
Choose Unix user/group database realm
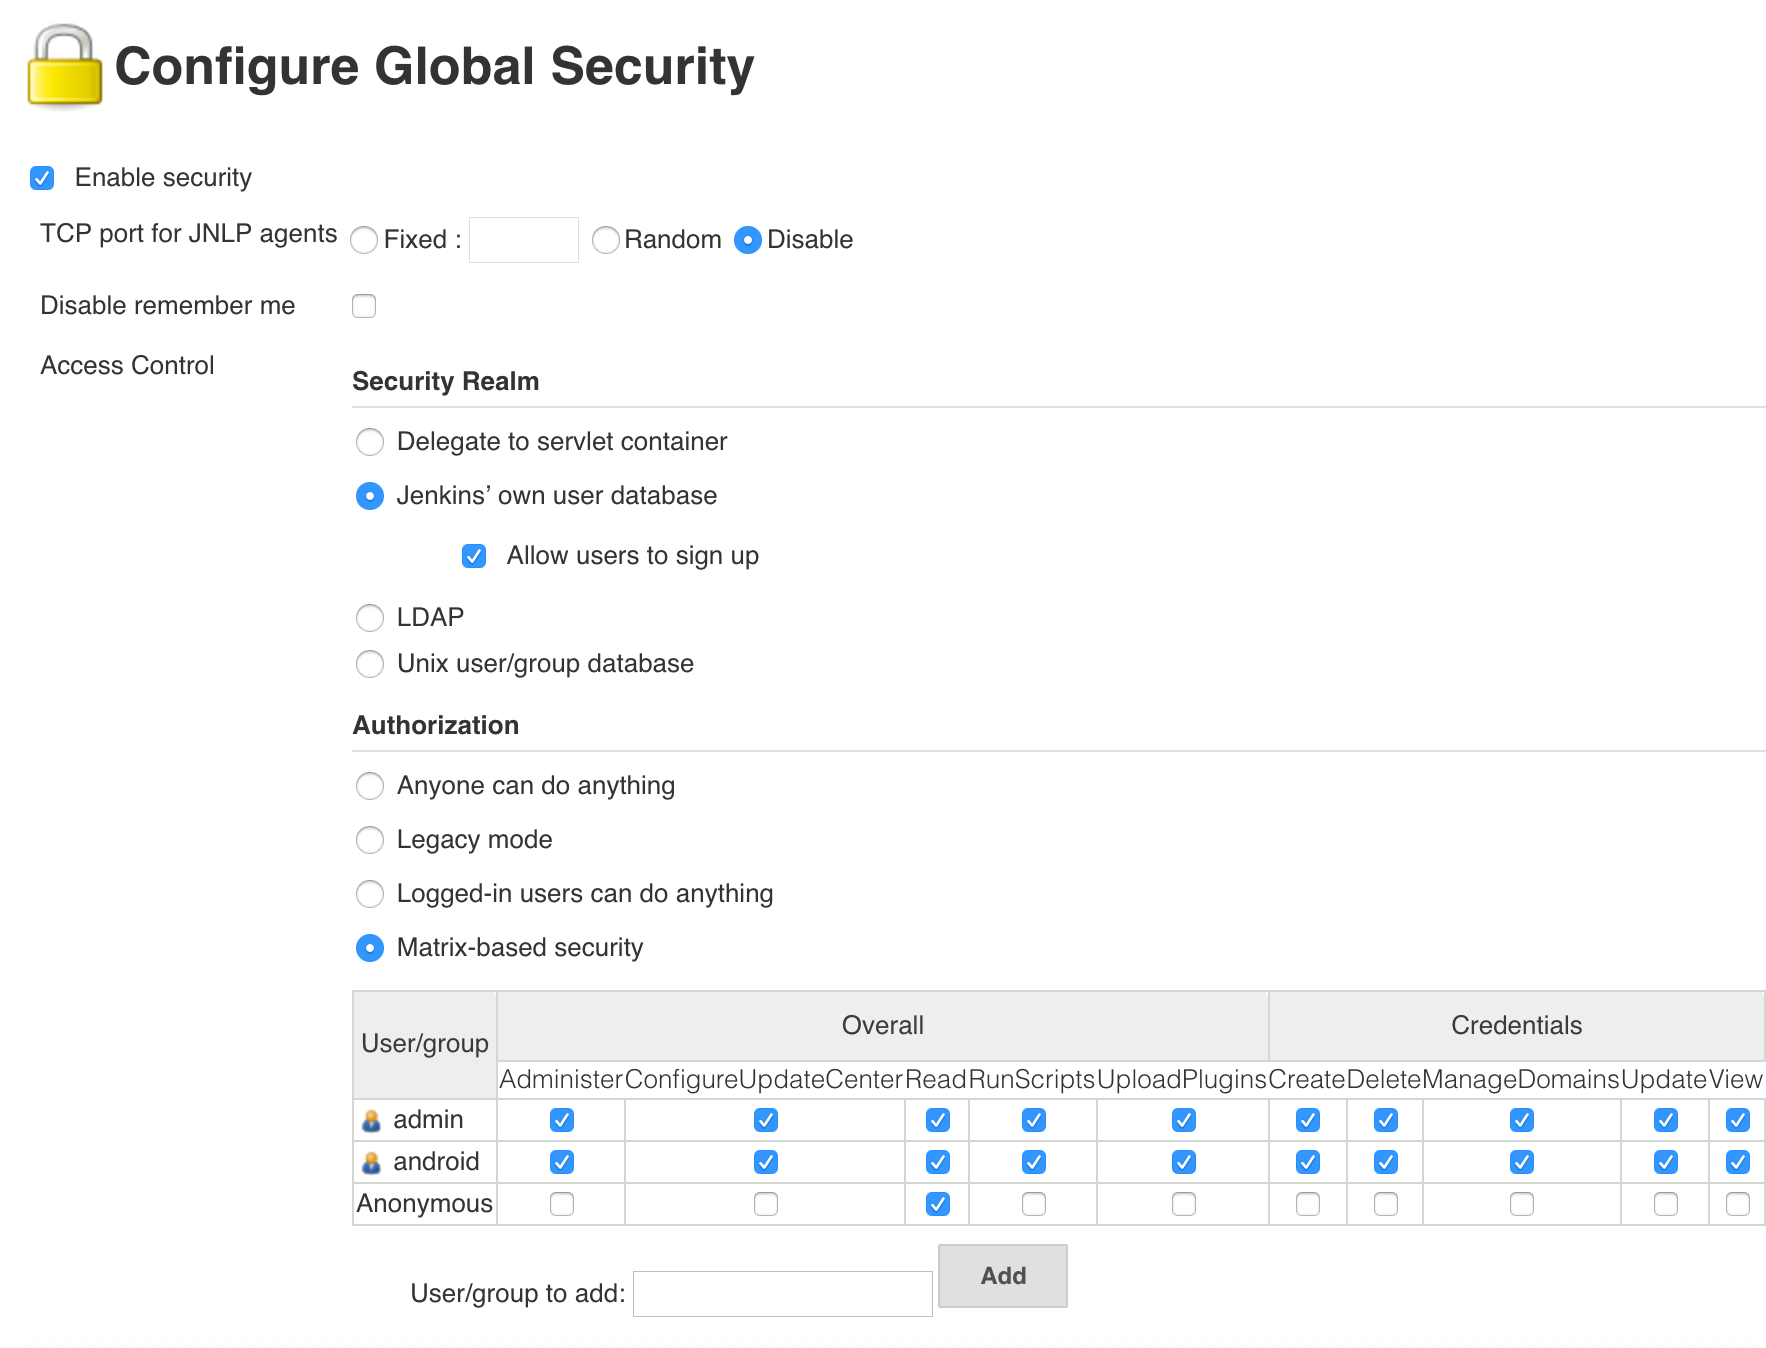pyautogui.click(x=370, y=664)
